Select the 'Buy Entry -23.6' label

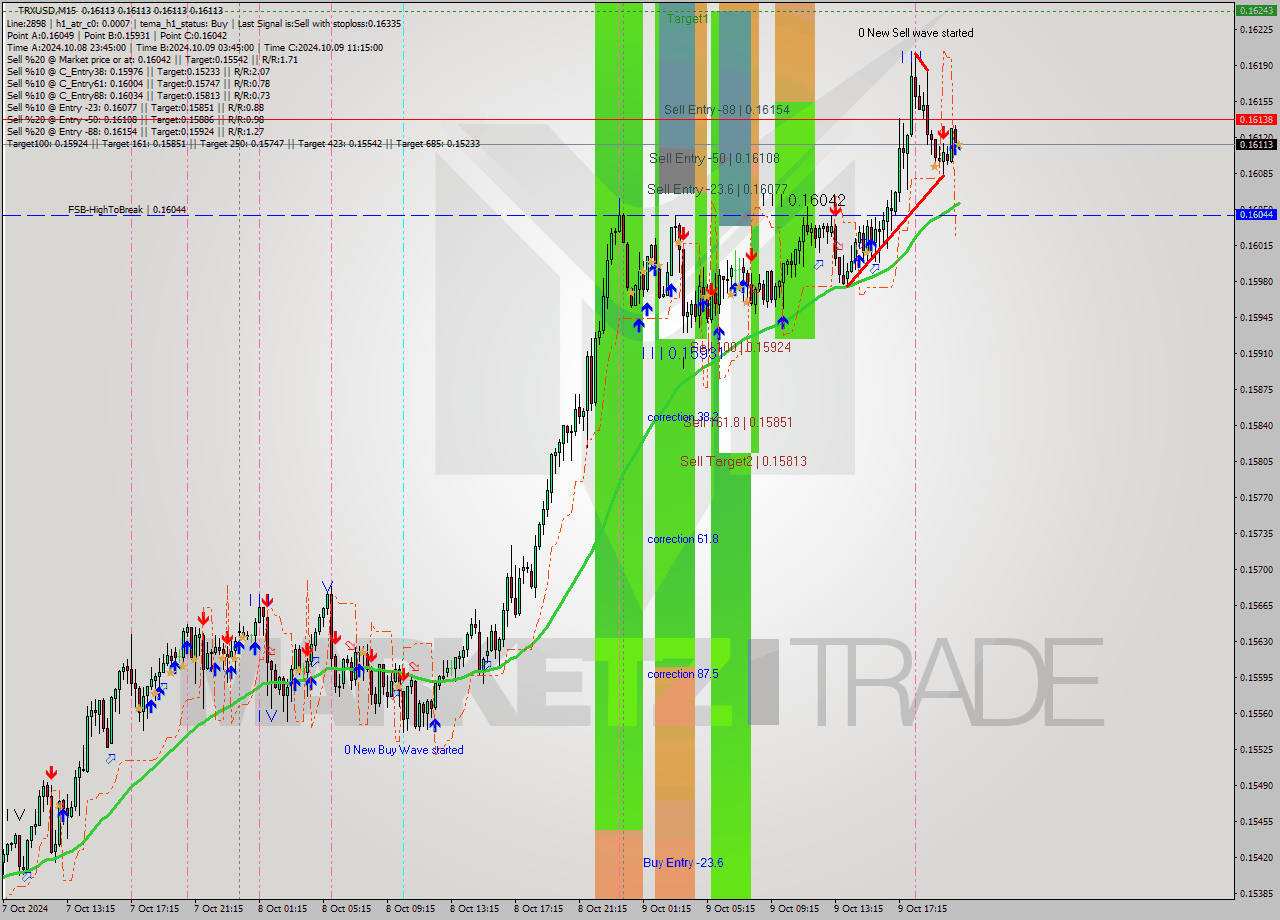point(683,863)
